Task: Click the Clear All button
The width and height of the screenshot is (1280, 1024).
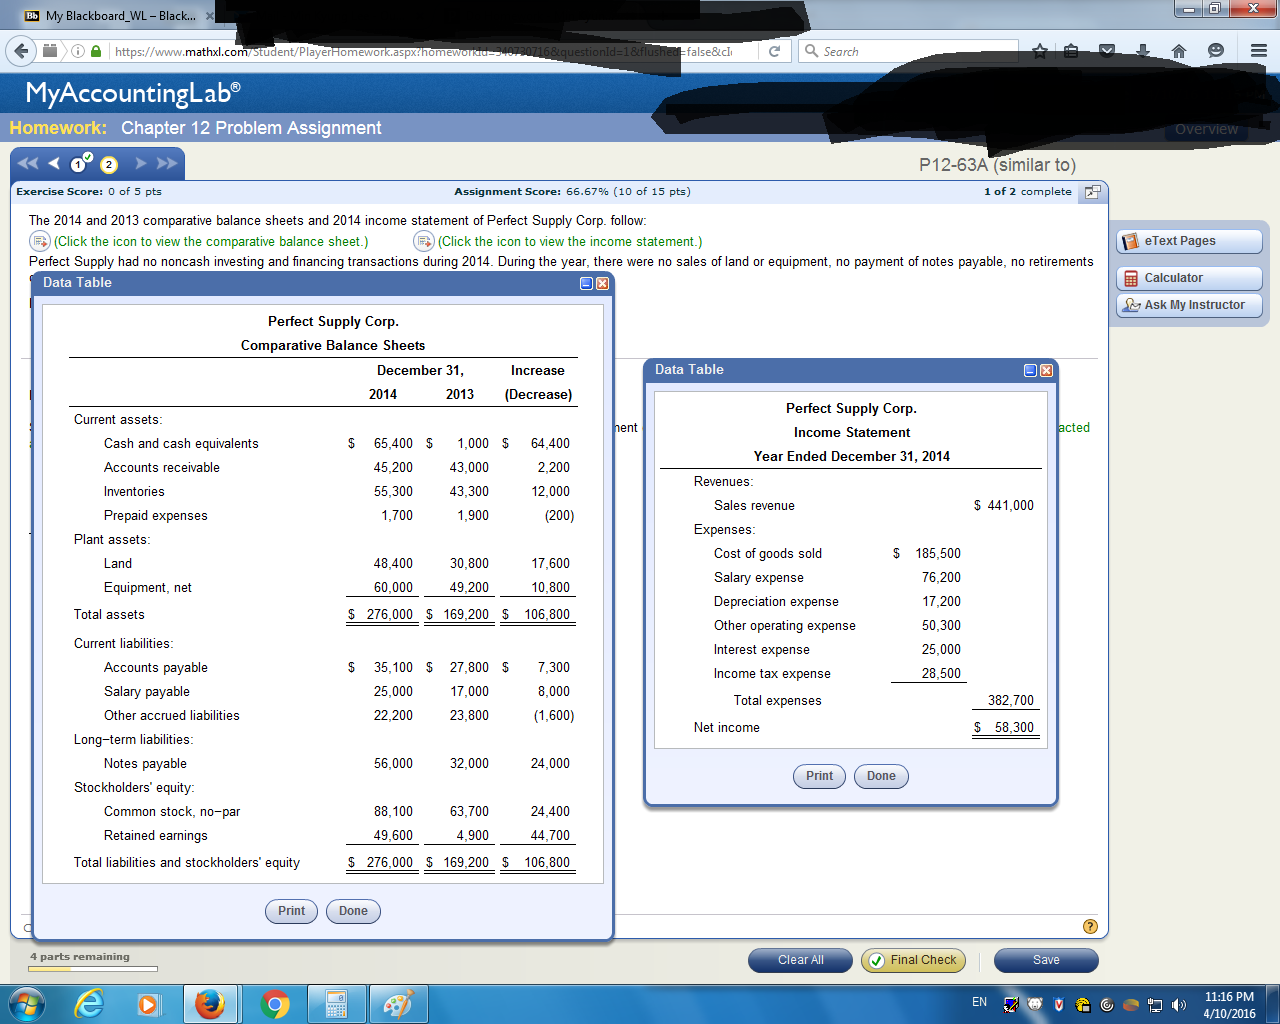Action: coord(800,960)
